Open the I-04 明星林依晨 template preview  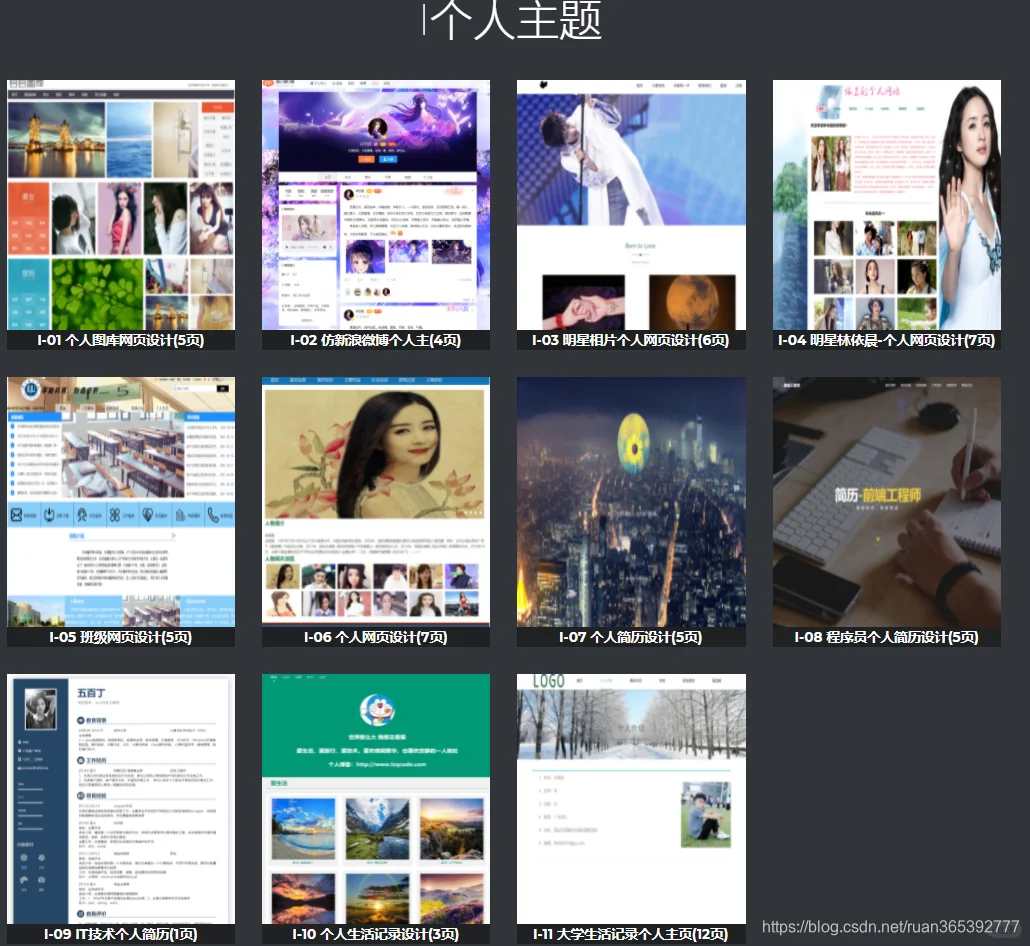pos(886,203)
